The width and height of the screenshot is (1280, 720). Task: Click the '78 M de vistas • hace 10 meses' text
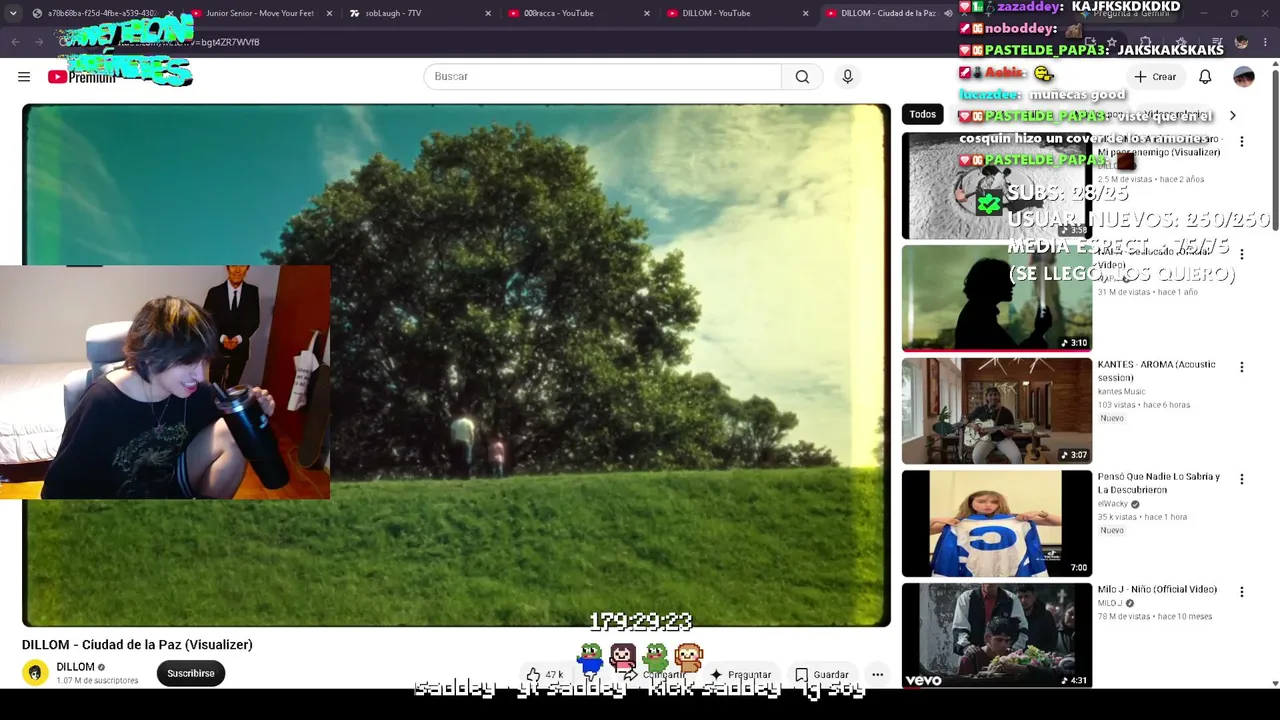pyautogui.click(x=1155, y=617)
